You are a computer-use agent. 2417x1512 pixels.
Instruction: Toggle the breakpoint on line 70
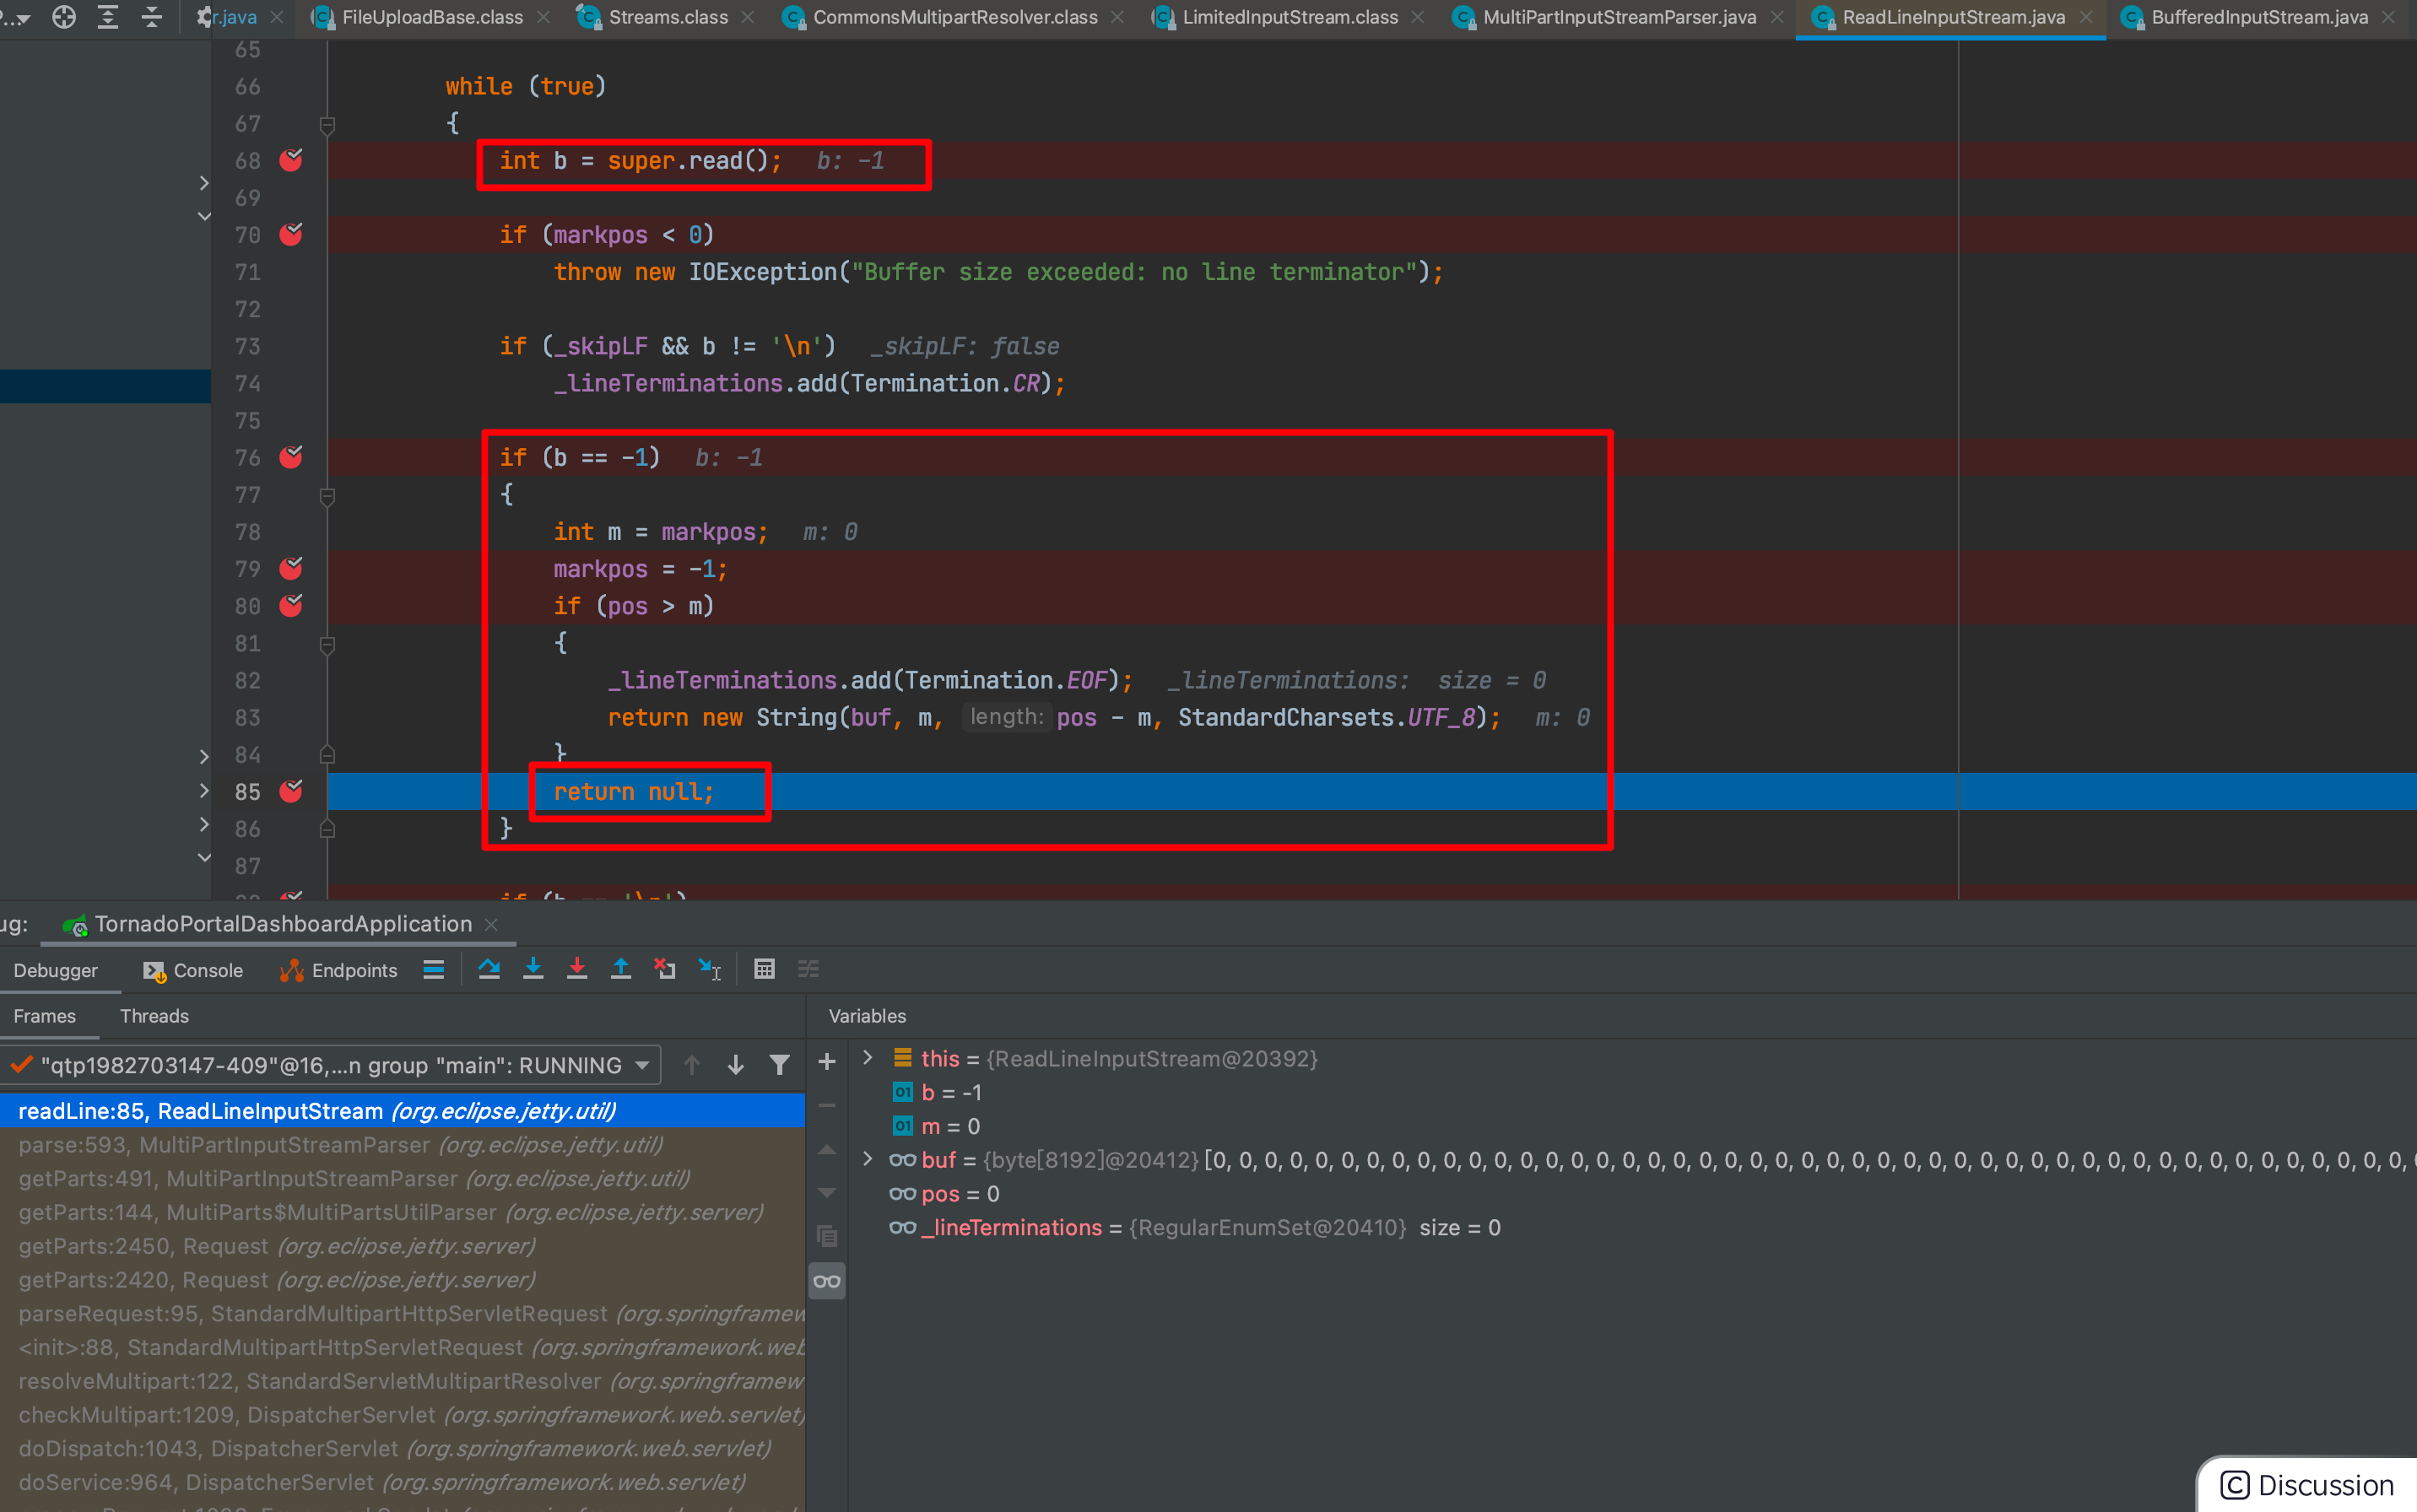(291, 234)
